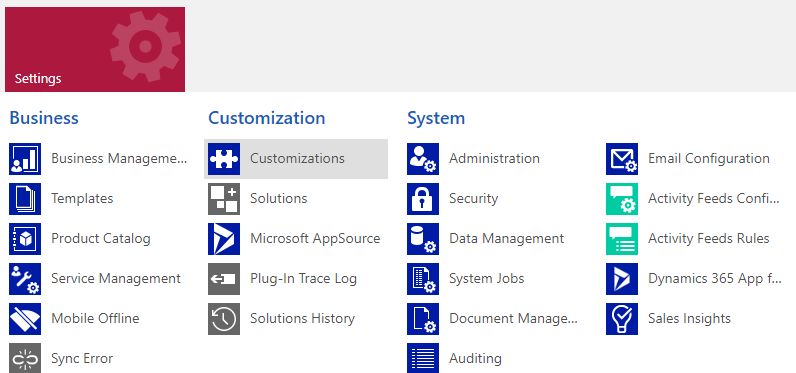Select the Mobile Offline label

click(95, 319)
